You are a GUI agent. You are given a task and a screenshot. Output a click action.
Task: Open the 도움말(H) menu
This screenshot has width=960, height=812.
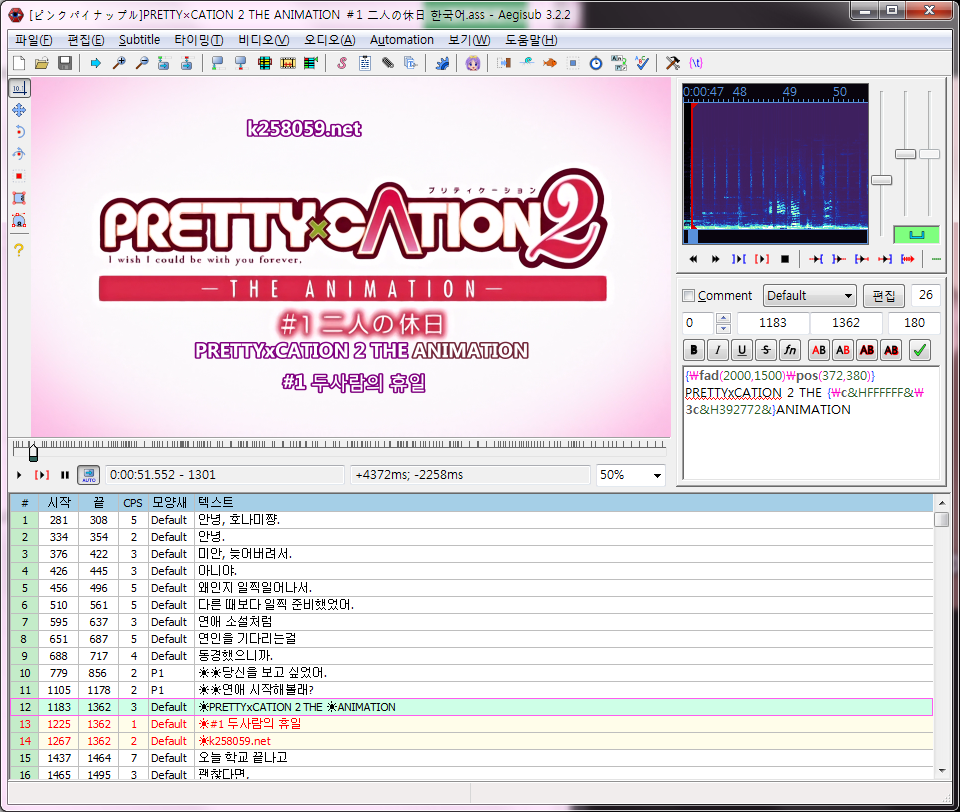pos(531,40)
